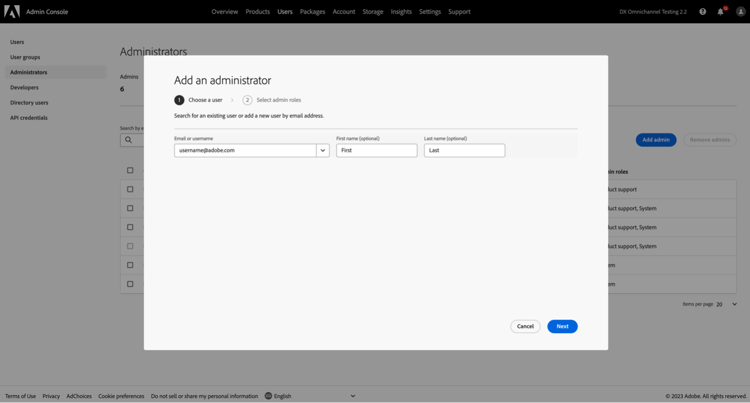
Task: Click step 2 circle Select admin roles
Action: tap(247, 100)
